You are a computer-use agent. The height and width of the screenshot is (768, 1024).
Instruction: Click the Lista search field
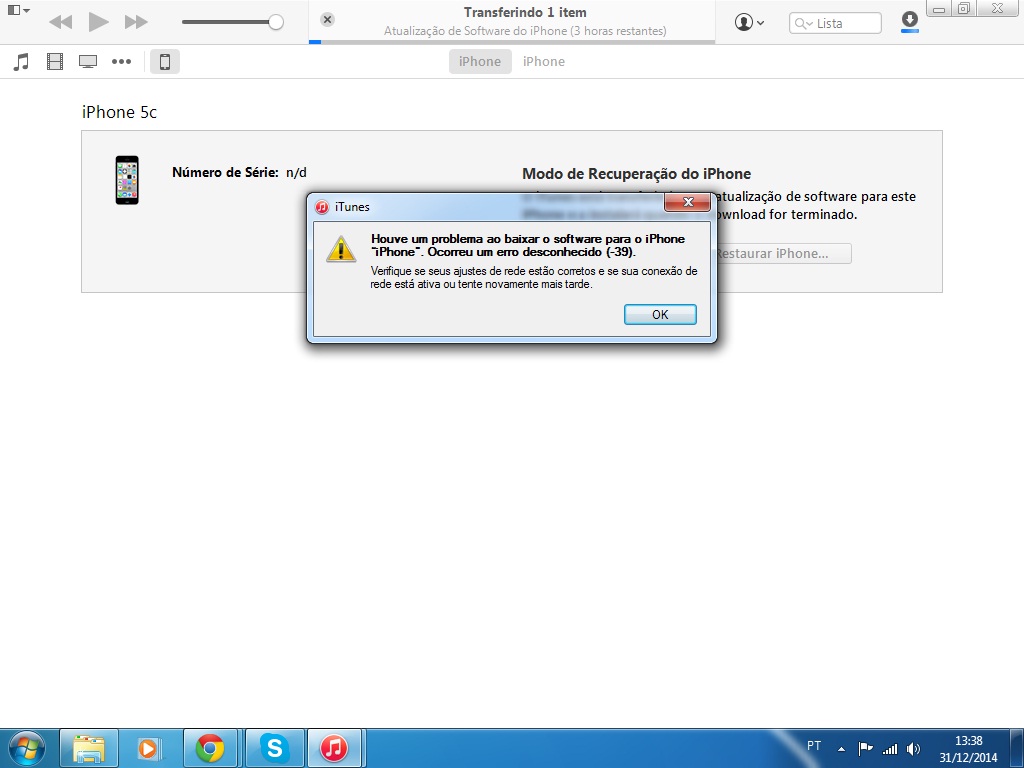pyautogui.click(x=835, y=24)
